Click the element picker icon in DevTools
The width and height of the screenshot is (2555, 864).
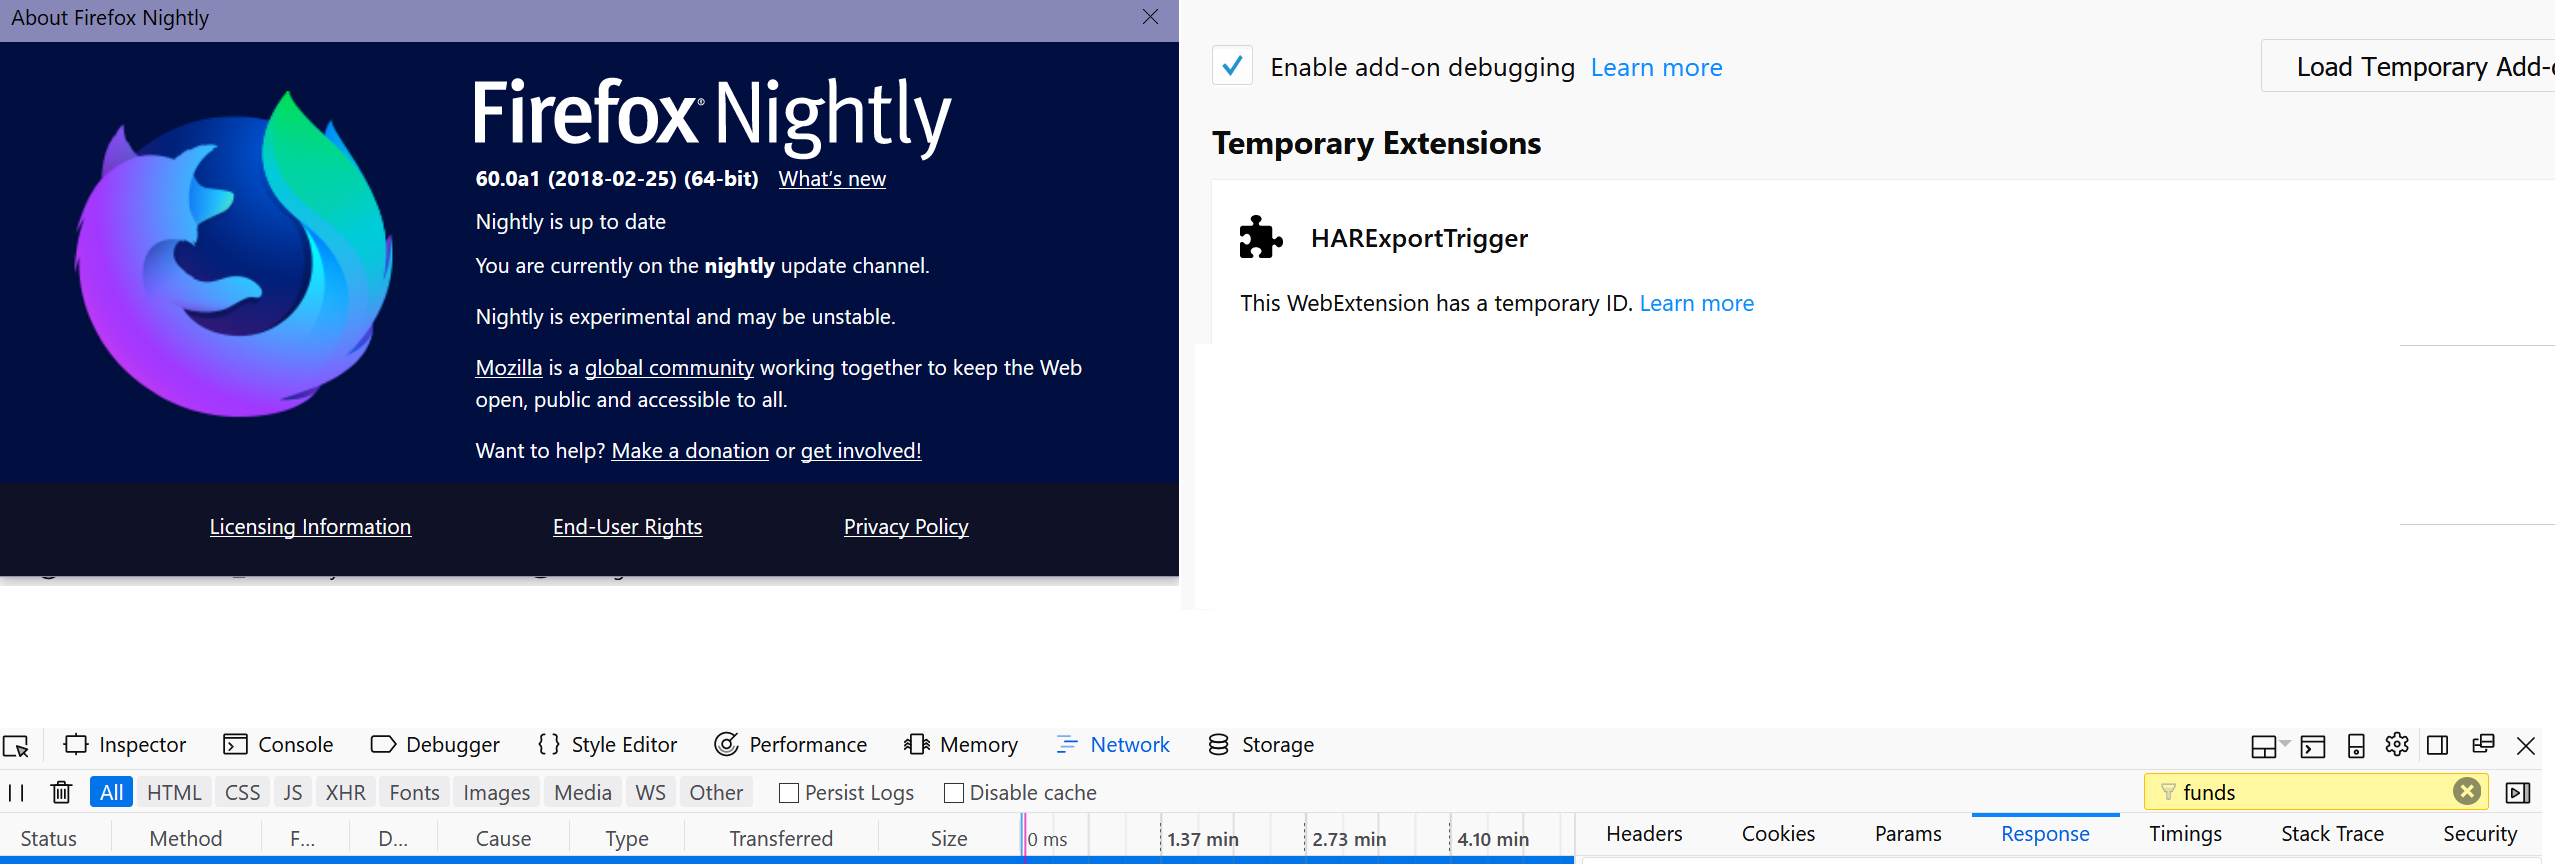tap(16, 746)
